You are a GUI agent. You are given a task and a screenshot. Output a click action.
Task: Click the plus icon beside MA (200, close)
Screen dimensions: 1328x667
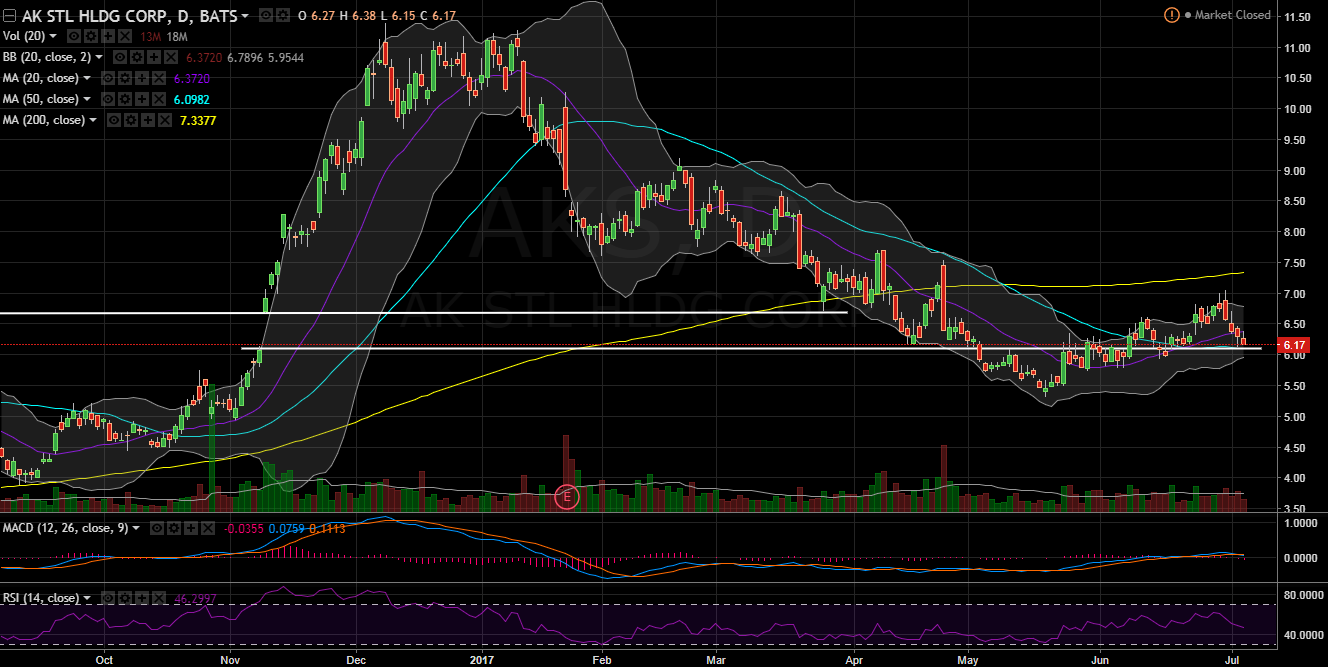146,120
